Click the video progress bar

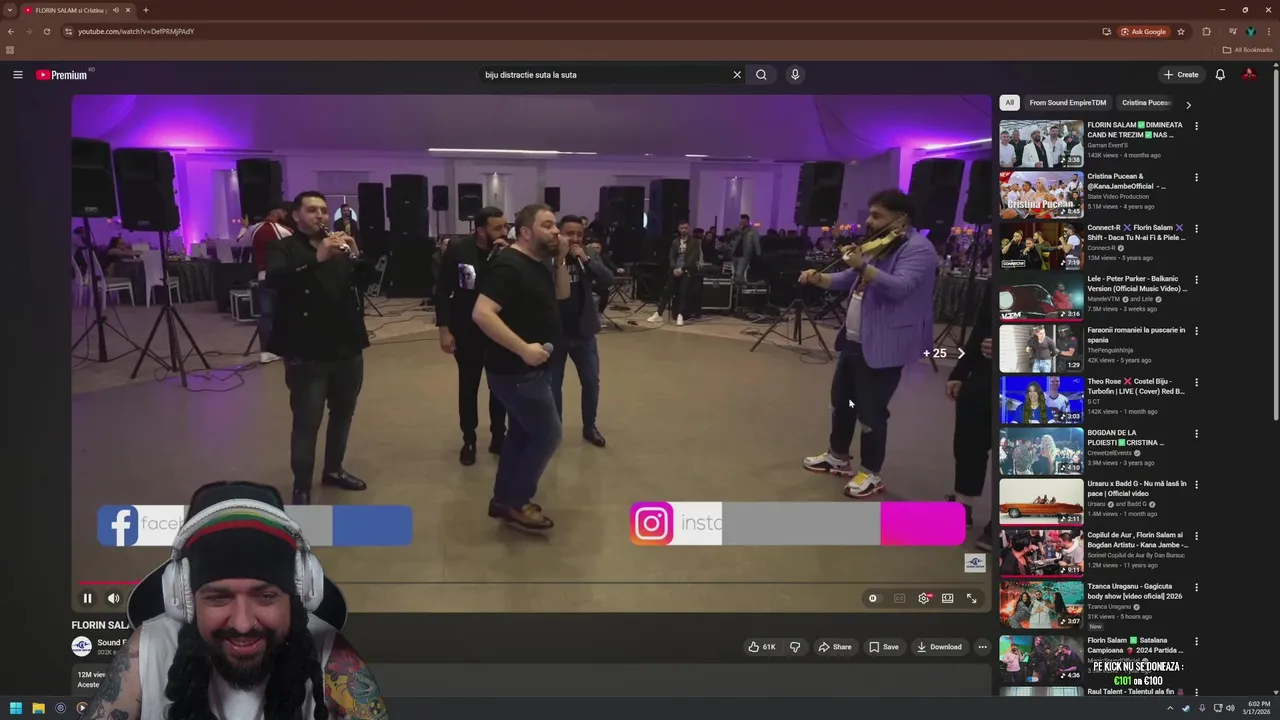[x=531, y=582]
